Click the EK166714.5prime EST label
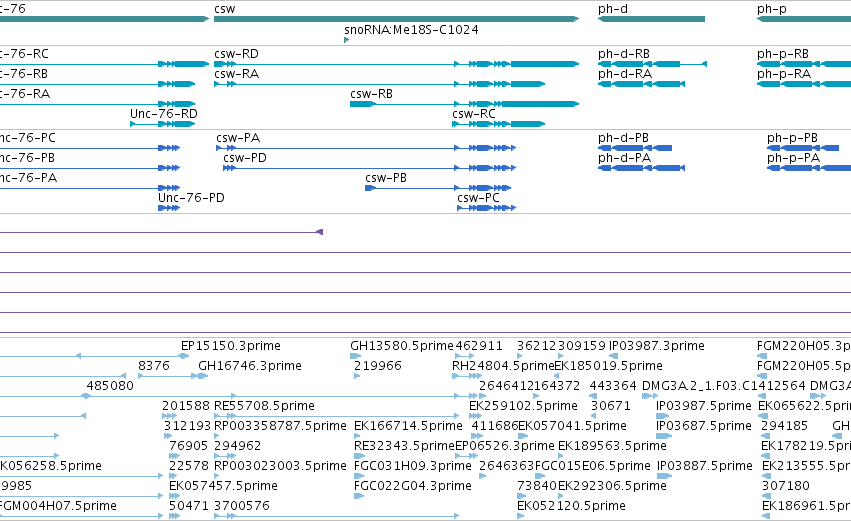This screenshot has height=521, width=851. click(408, 427)
